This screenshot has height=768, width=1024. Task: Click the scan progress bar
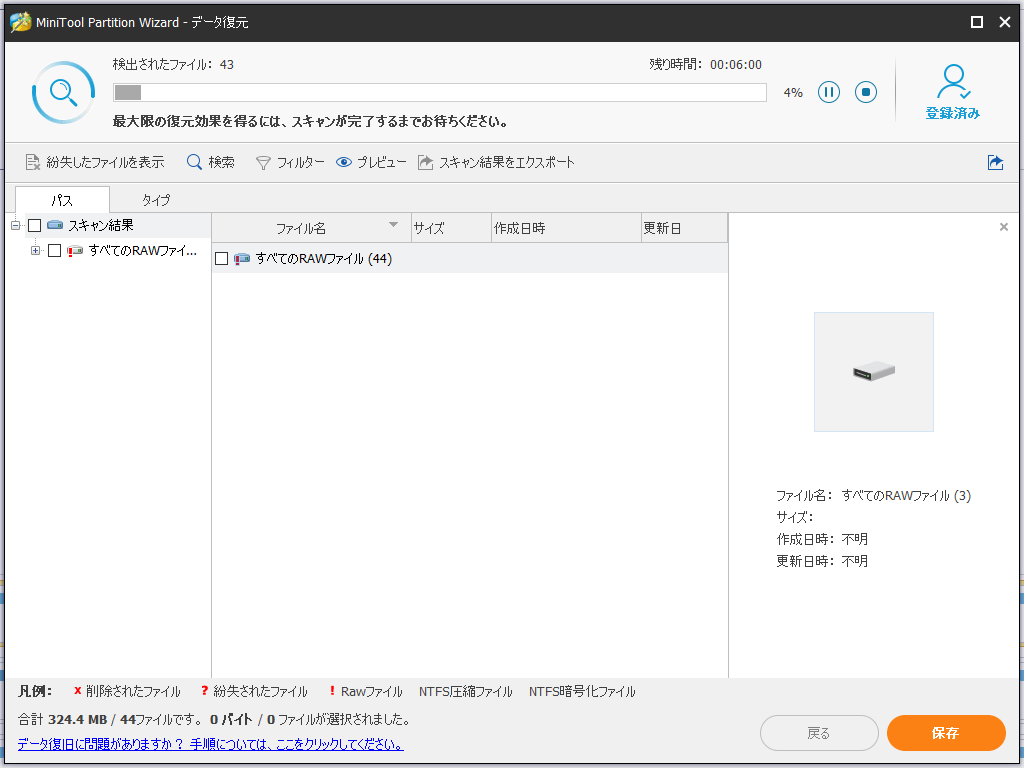pos(440,92)
